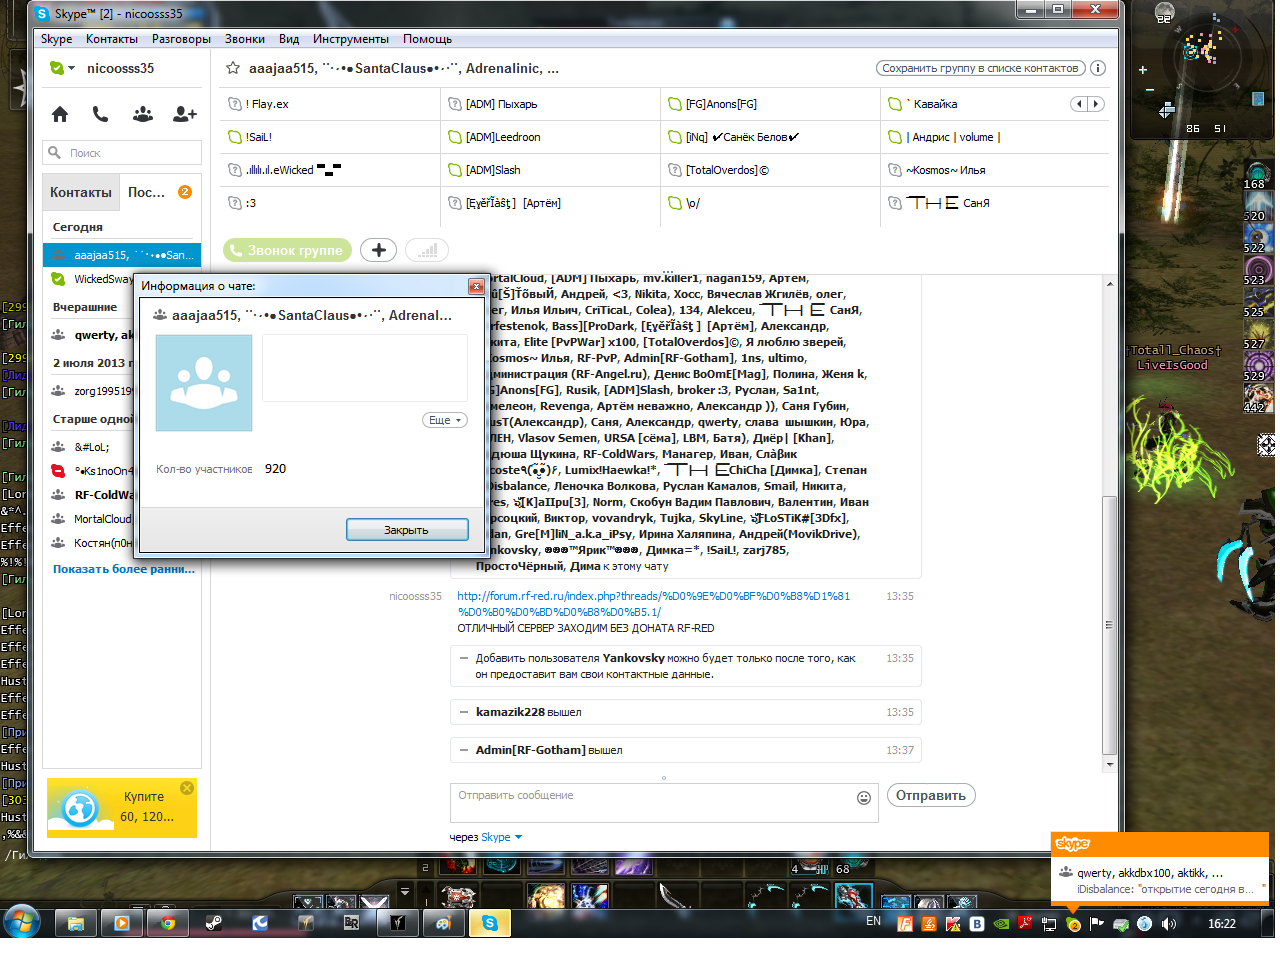Open the Вид menu
Image resolution: width=1280 pixels, height=960 pixels.
289,39
